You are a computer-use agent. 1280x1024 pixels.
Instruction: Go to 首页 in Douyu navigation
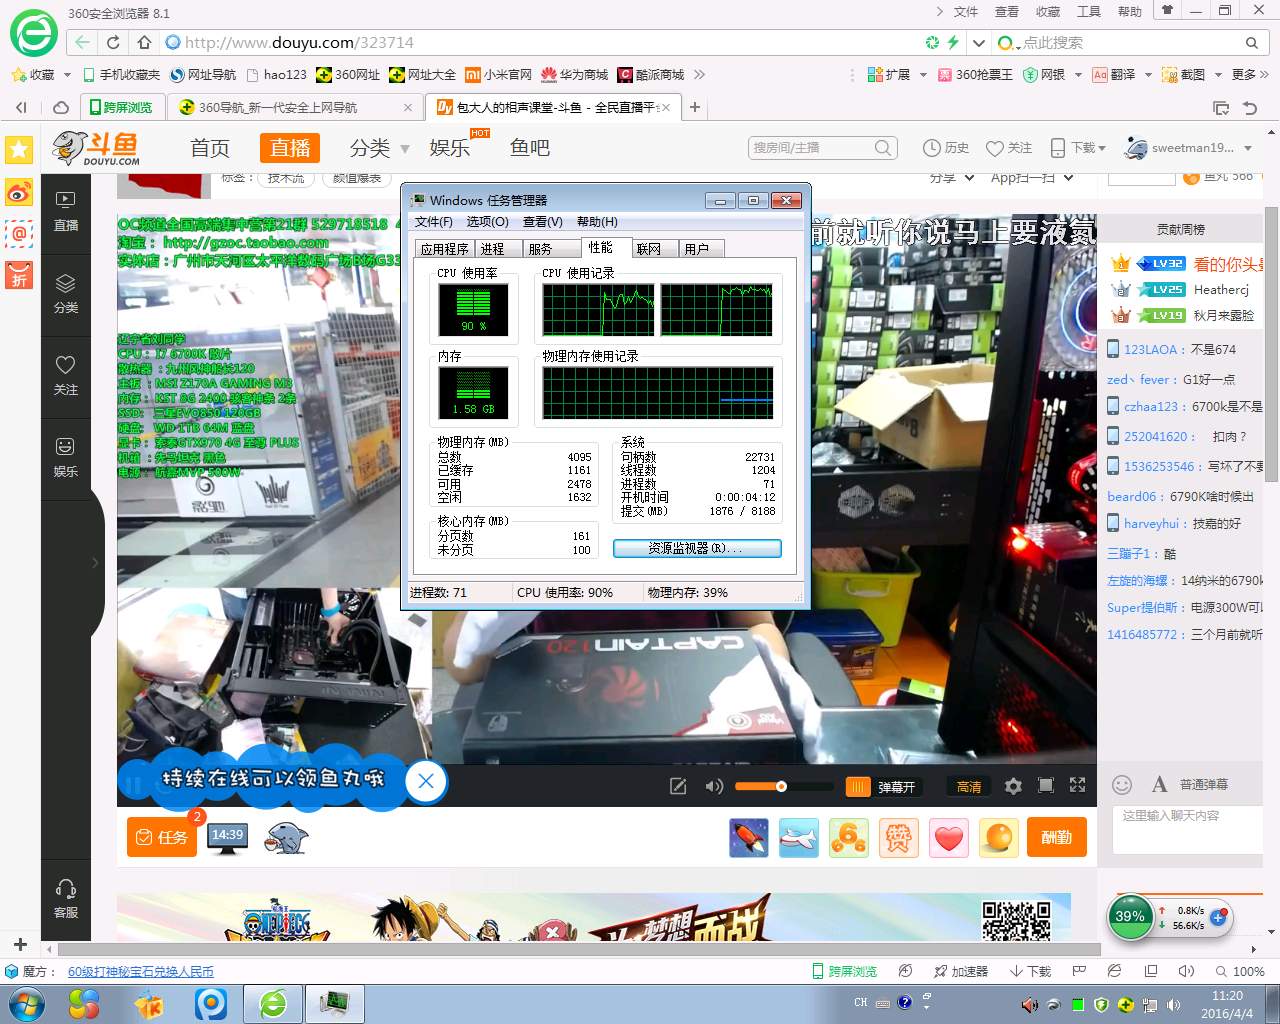point(210,148)
